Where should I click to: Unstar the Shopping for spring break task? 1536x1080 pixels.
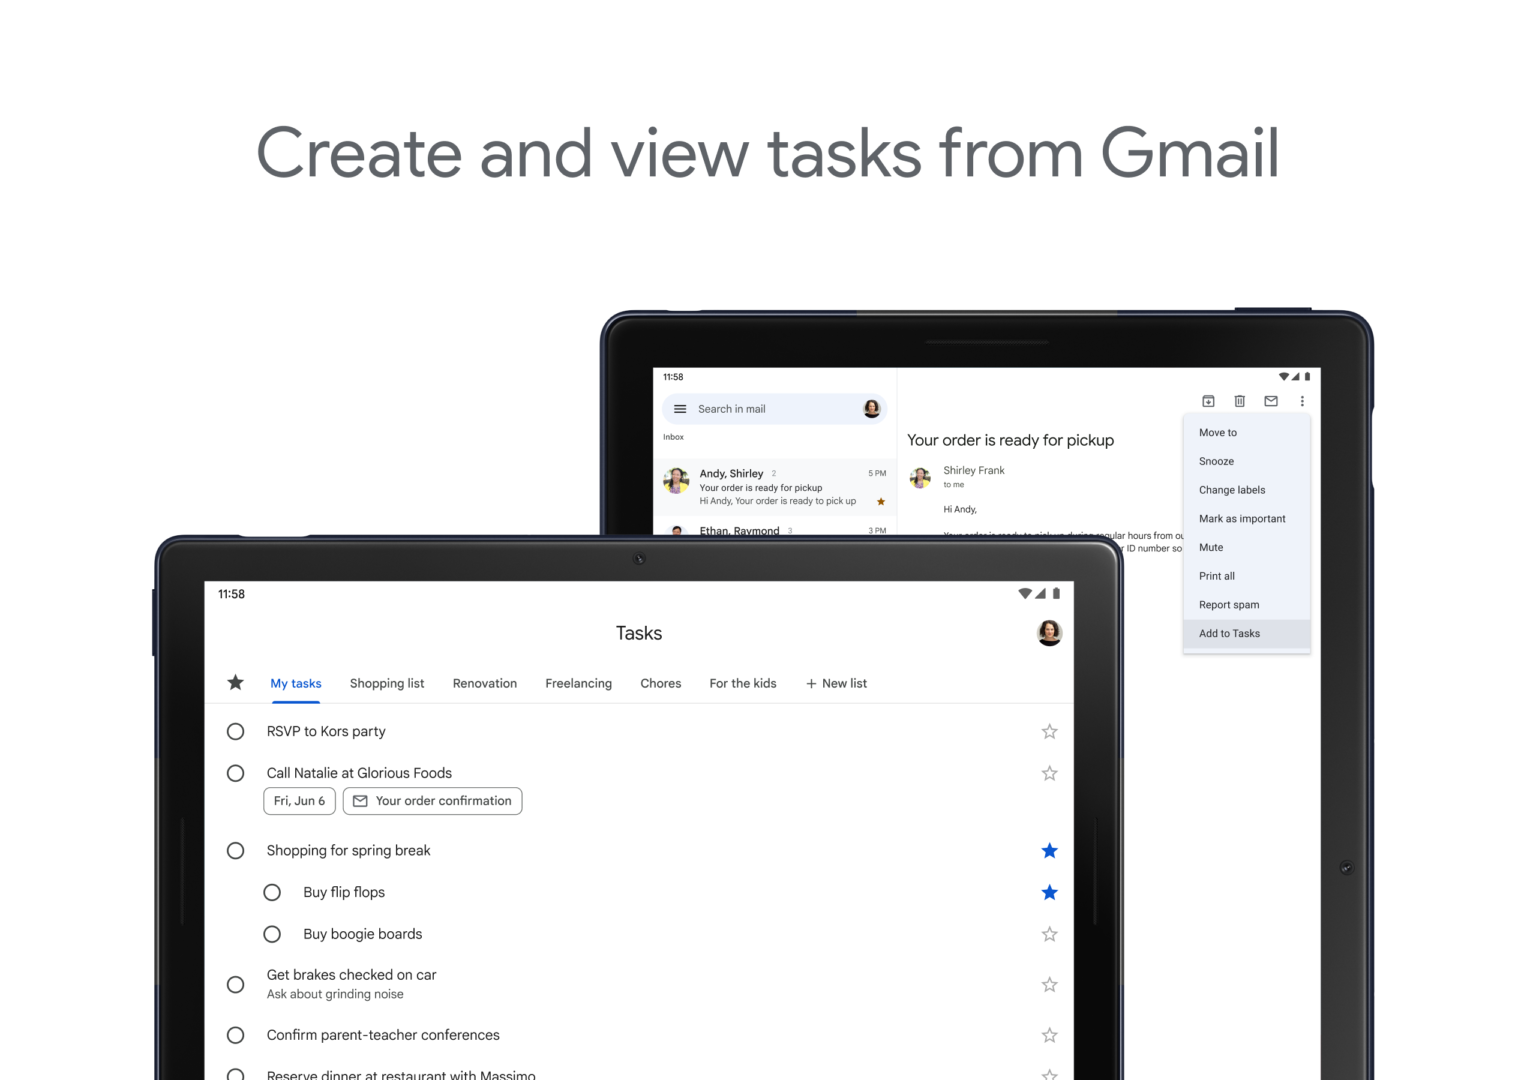tap(1049, 850)
